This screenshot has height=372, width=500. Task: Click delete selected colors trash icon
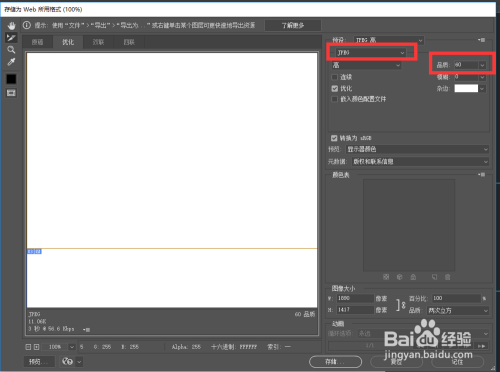pyautogui.click(x=448, y=277)
